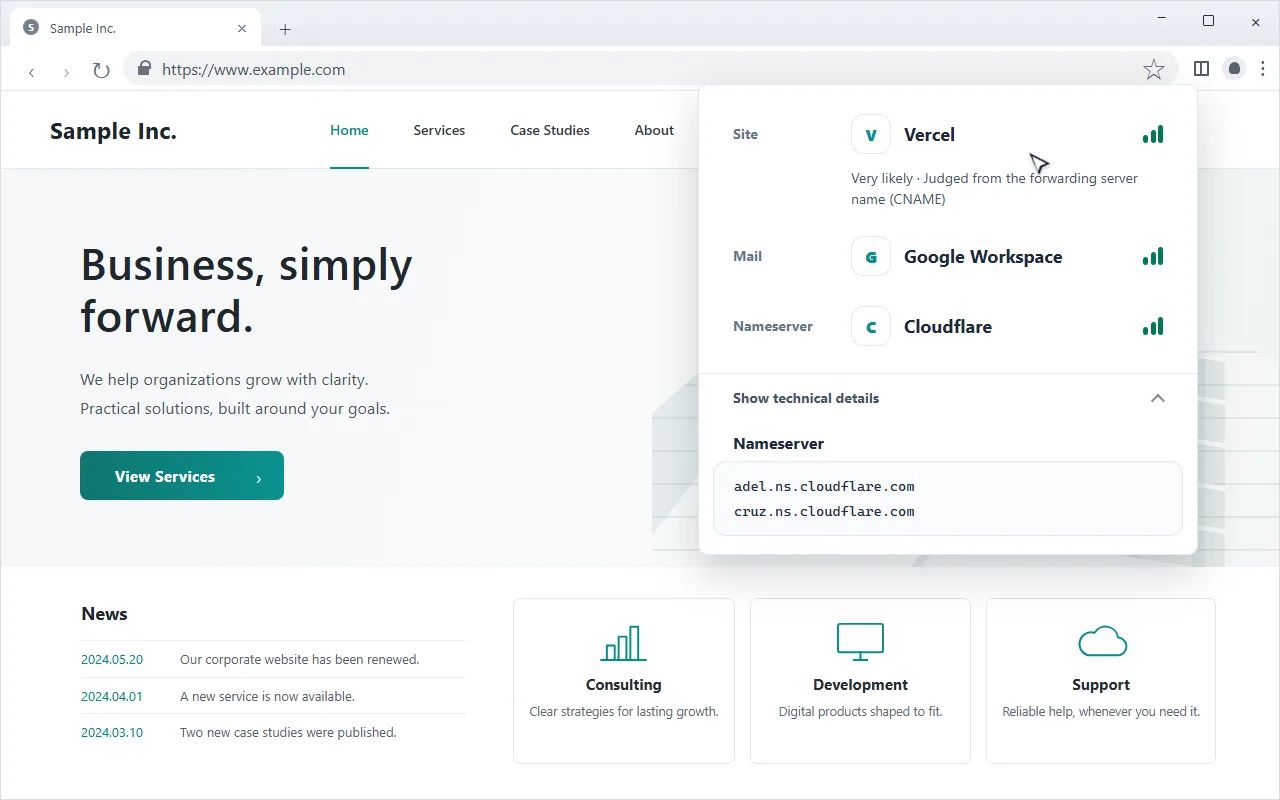
Task: Click the Consulting bar chart icon
Action: tap(623, 643)
